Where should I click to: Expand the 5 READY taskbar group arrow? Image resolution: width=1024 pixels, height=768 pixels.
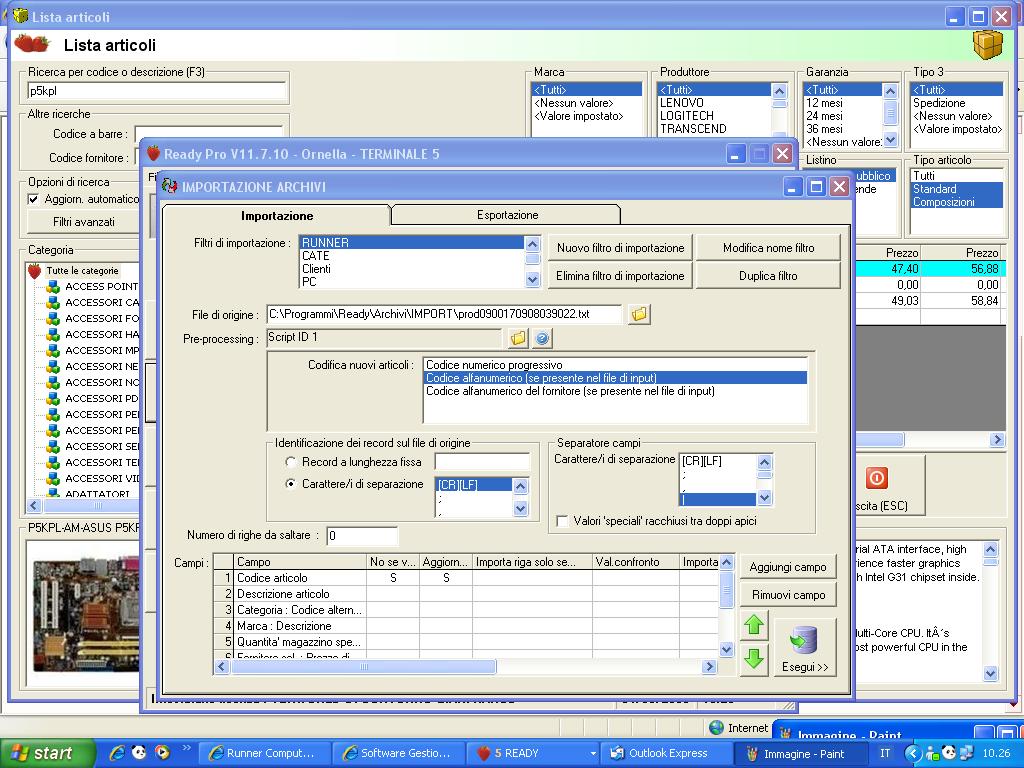(x=593, y=753)
